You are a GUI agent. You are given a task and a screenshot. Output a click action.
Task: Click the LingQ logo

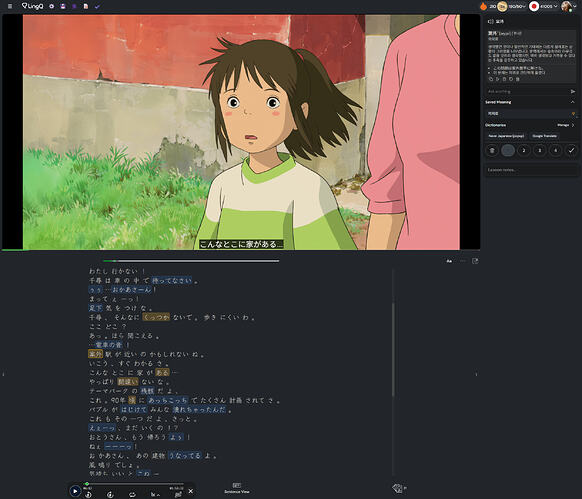pos(32,6)
